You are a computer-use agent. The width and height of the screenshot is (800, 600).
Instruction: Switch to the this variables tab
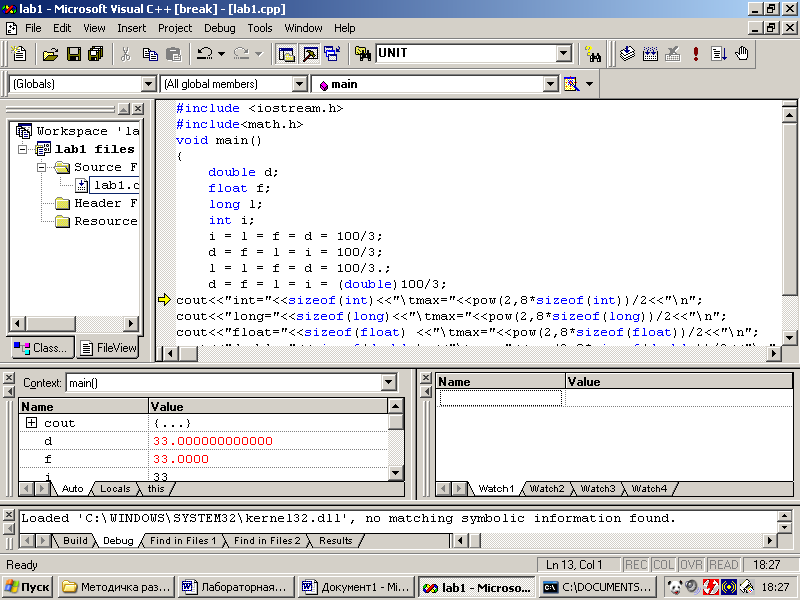(156, 489)
